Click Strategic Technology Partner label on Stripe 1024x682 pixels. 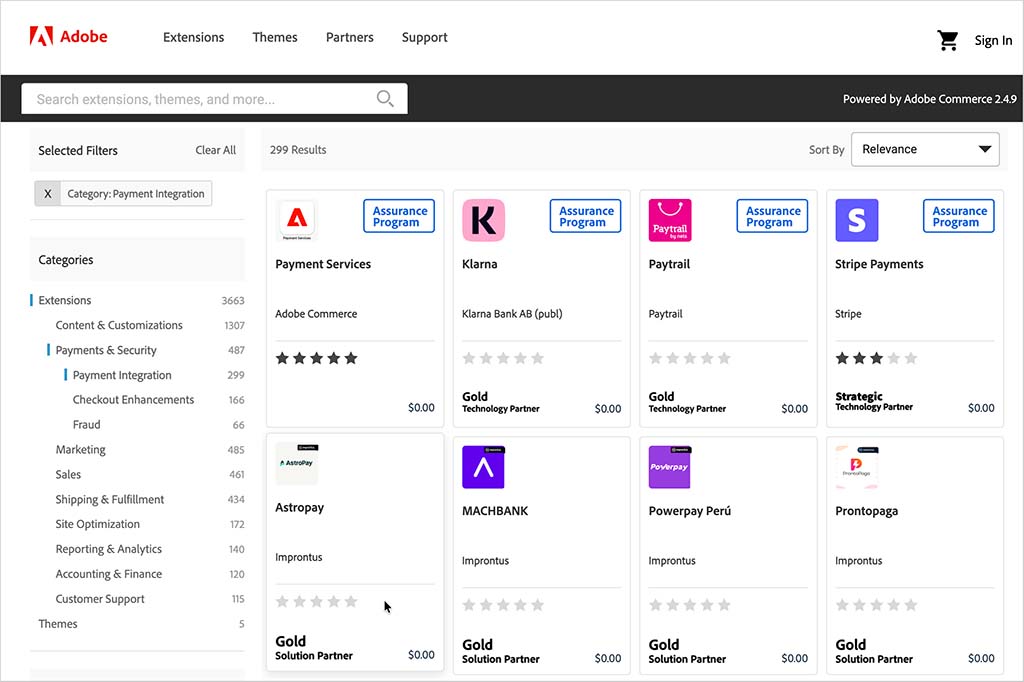click(x=874, y=401)
